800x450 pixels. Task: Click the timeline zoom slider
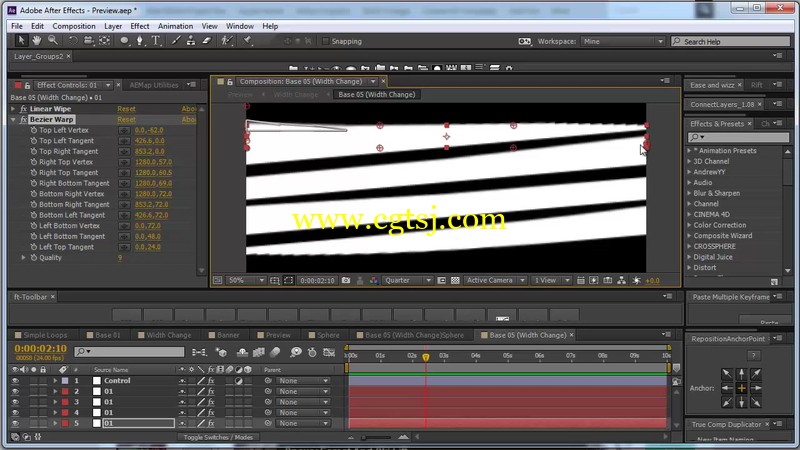[x=377, y=437]
